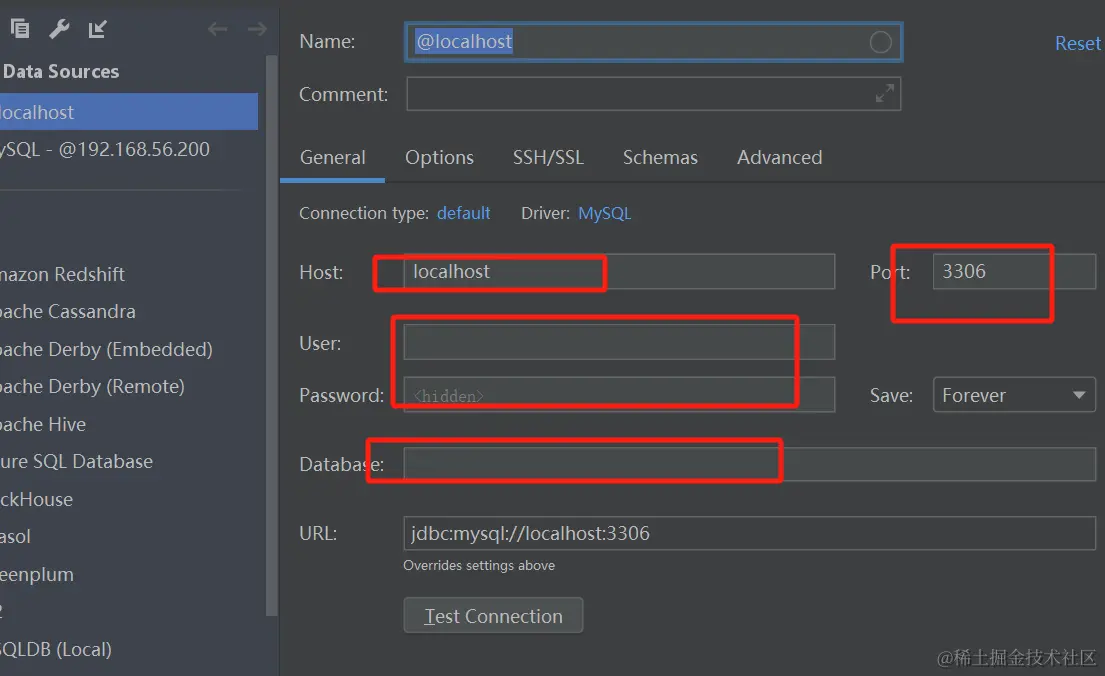This screenshot has width=1105, height=676.
Task: Switch to the General tab
Action: [x=333, y=157]
